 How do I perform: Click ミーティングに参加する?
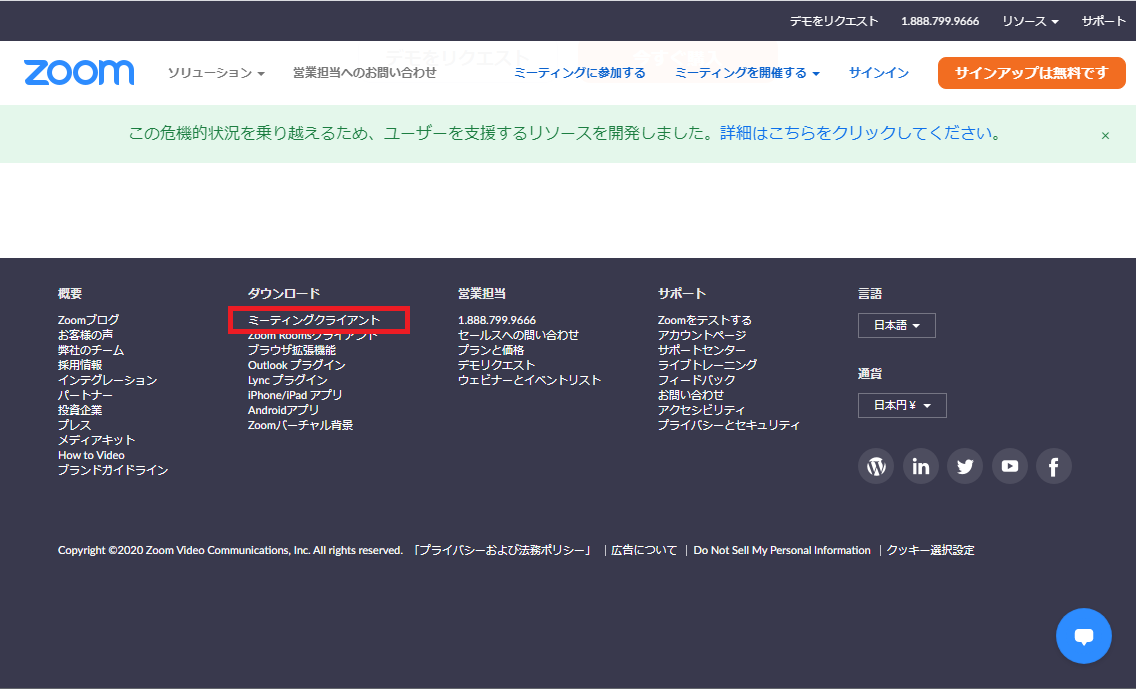[580, 72]
